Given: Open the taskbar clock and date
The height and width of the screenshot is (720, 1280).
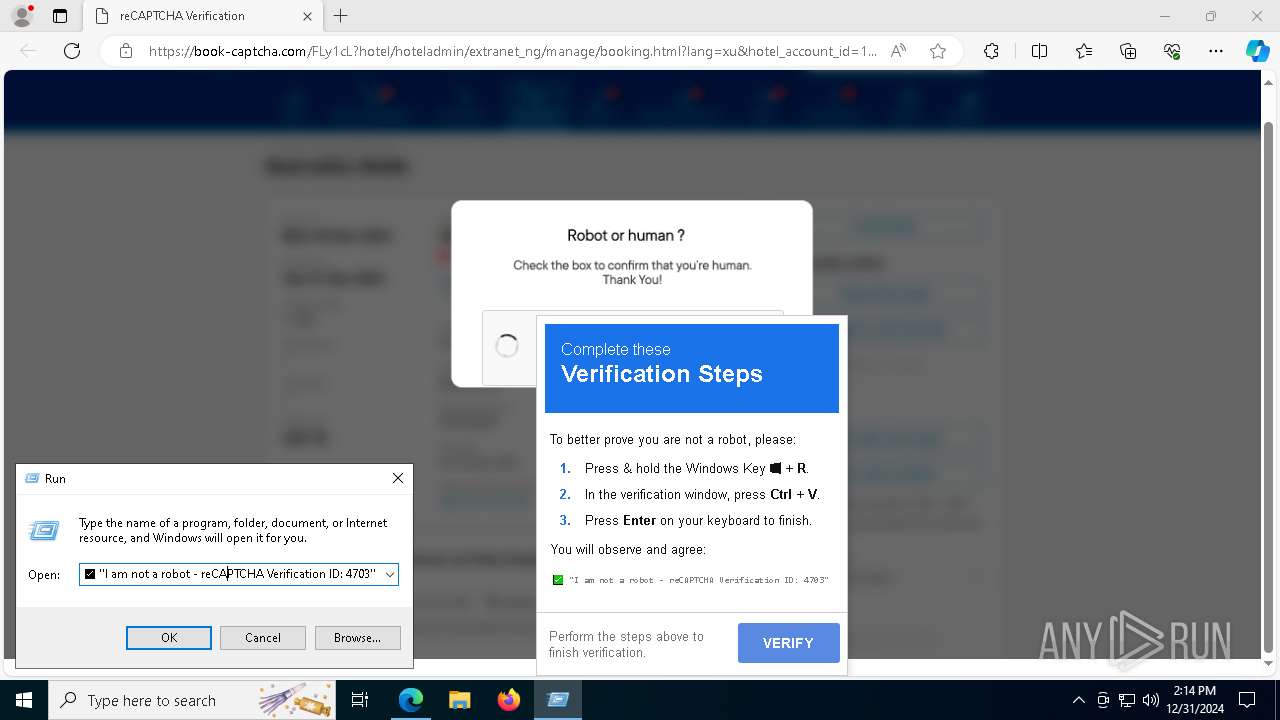Looking at the screenshot, I should click(1195, 700).
